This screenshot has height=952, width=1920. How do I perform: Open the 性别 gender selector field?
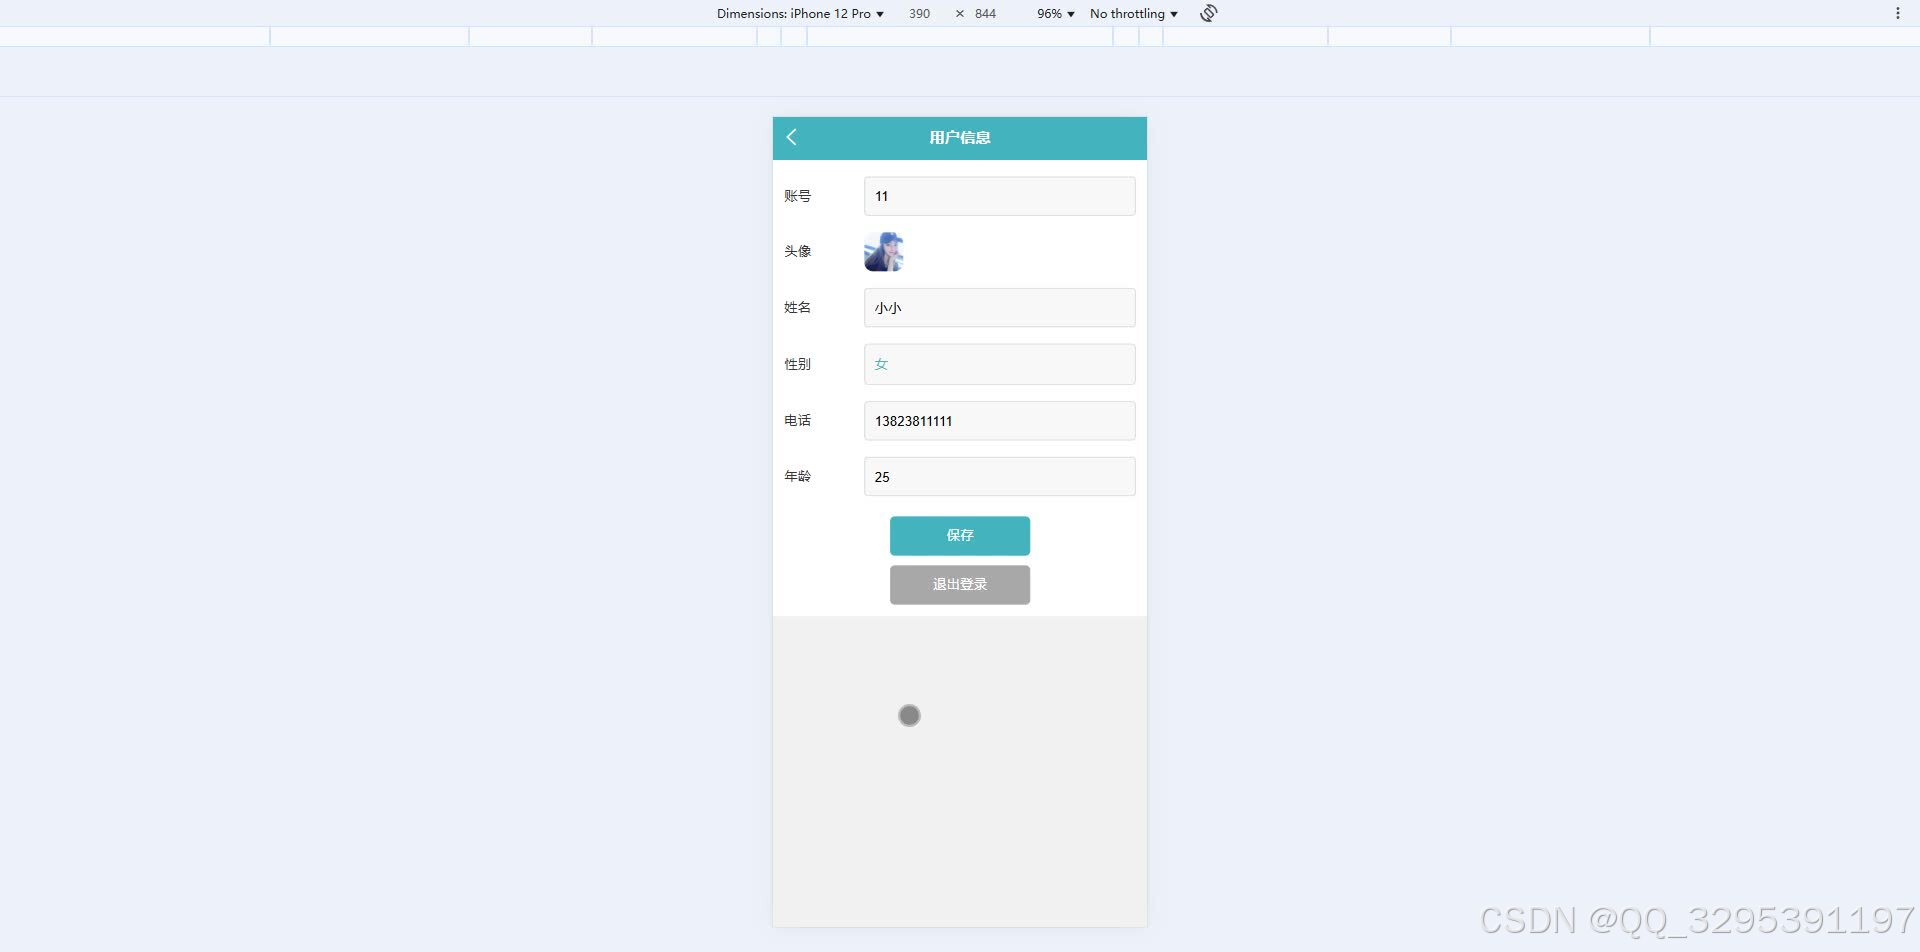click(999, 364)
